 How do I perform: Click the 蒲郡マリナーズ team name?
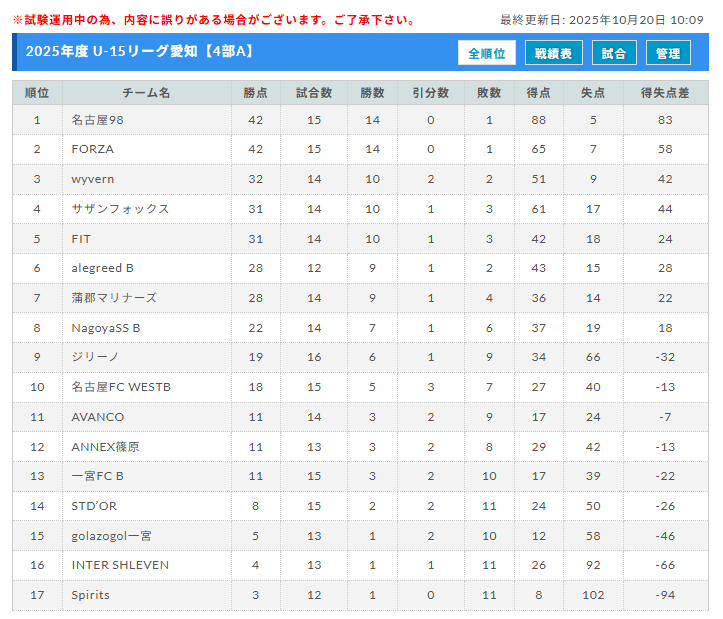pyautogui.click(x=114, y=298)
